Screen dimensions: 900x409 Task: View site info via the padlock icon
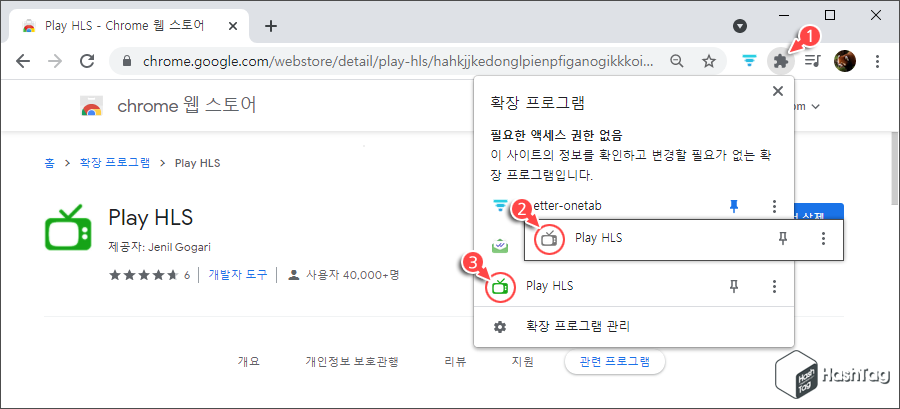(127, 61)
